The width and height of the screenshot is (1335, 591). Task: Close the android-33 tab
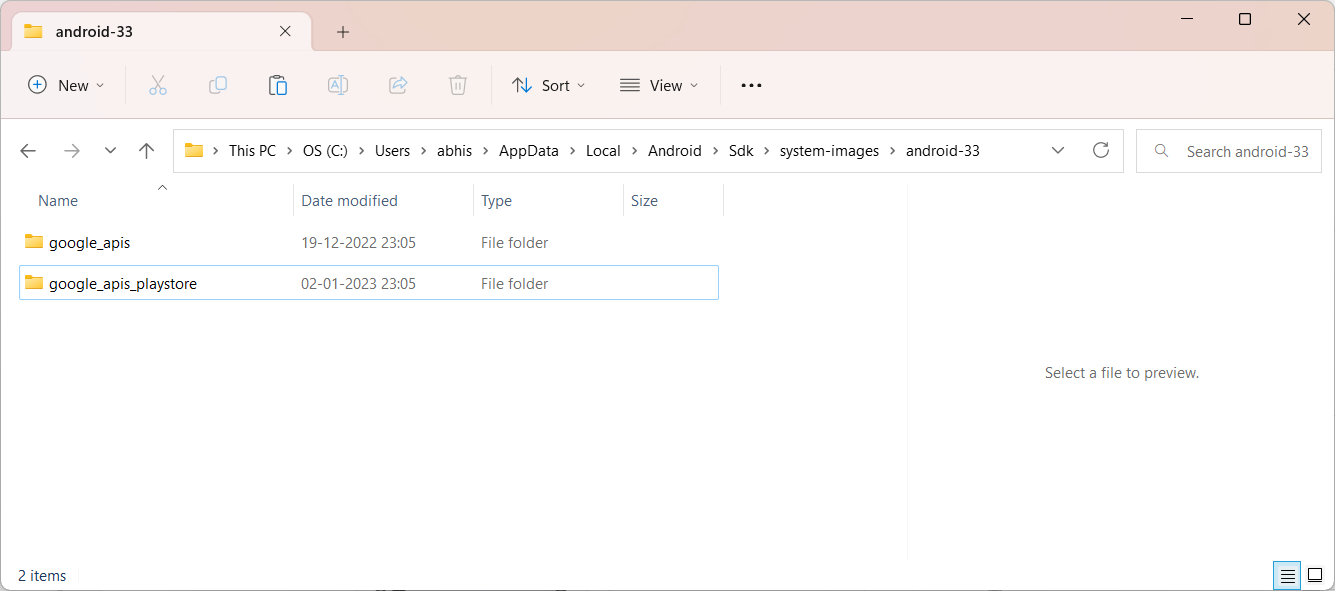pos(285,31)
